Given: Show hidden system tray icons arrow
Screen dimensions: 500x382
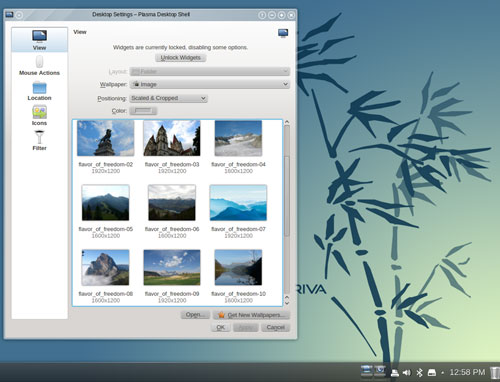Looking at the screenshot, I should click(x=442, y=372).
